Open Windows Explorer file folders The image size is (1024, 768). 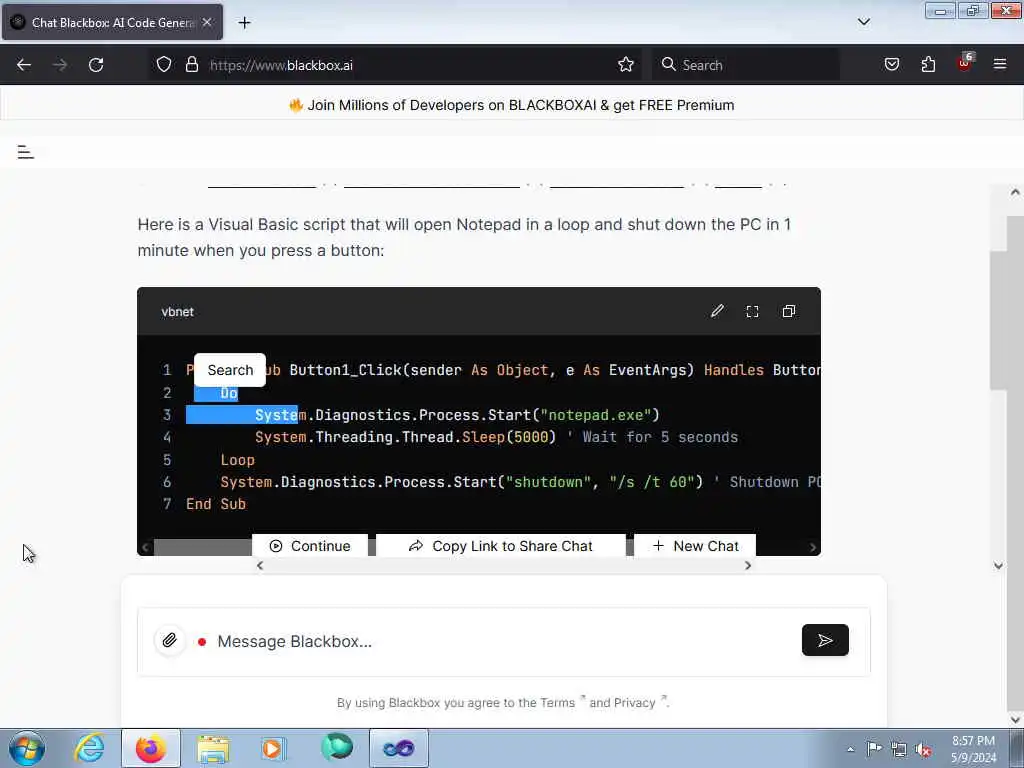[213, 748]
